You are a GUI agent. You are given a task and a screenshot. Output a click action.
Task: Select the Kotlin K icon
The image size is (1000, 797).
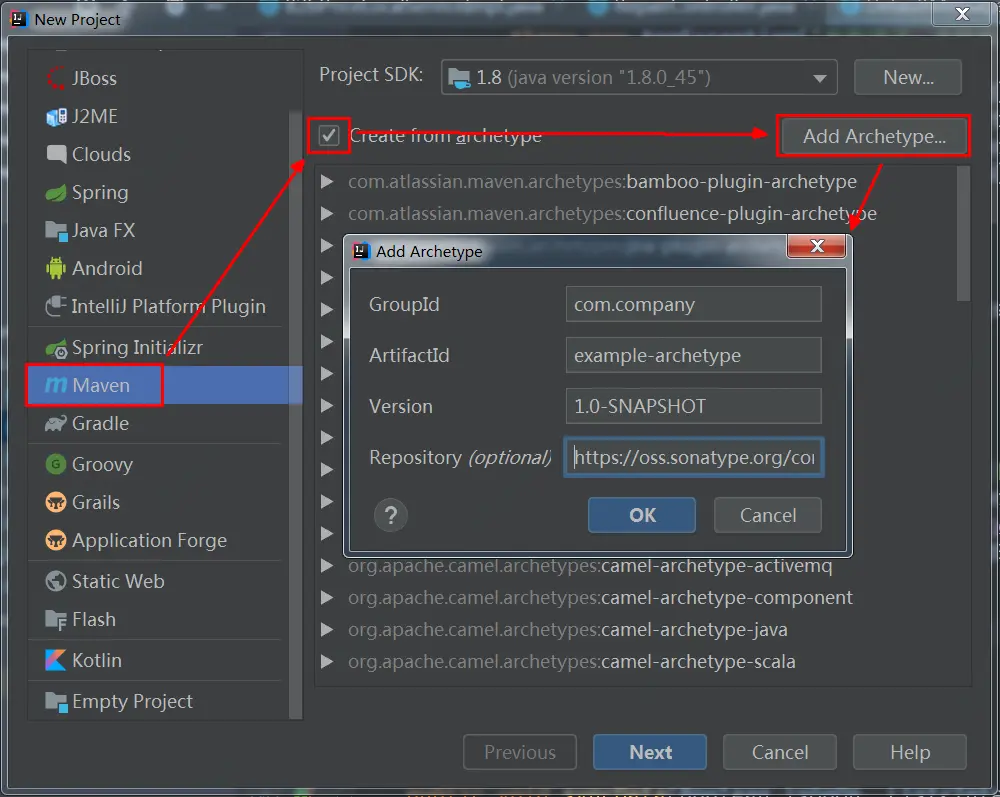coord(55,661)
